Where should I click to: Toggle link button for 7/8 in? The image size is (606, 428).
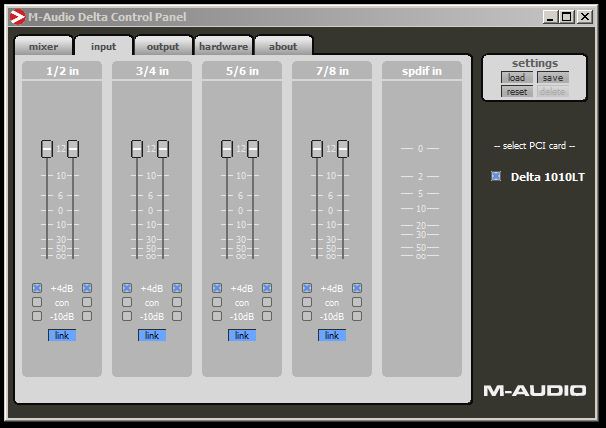[x=332, y=335]
